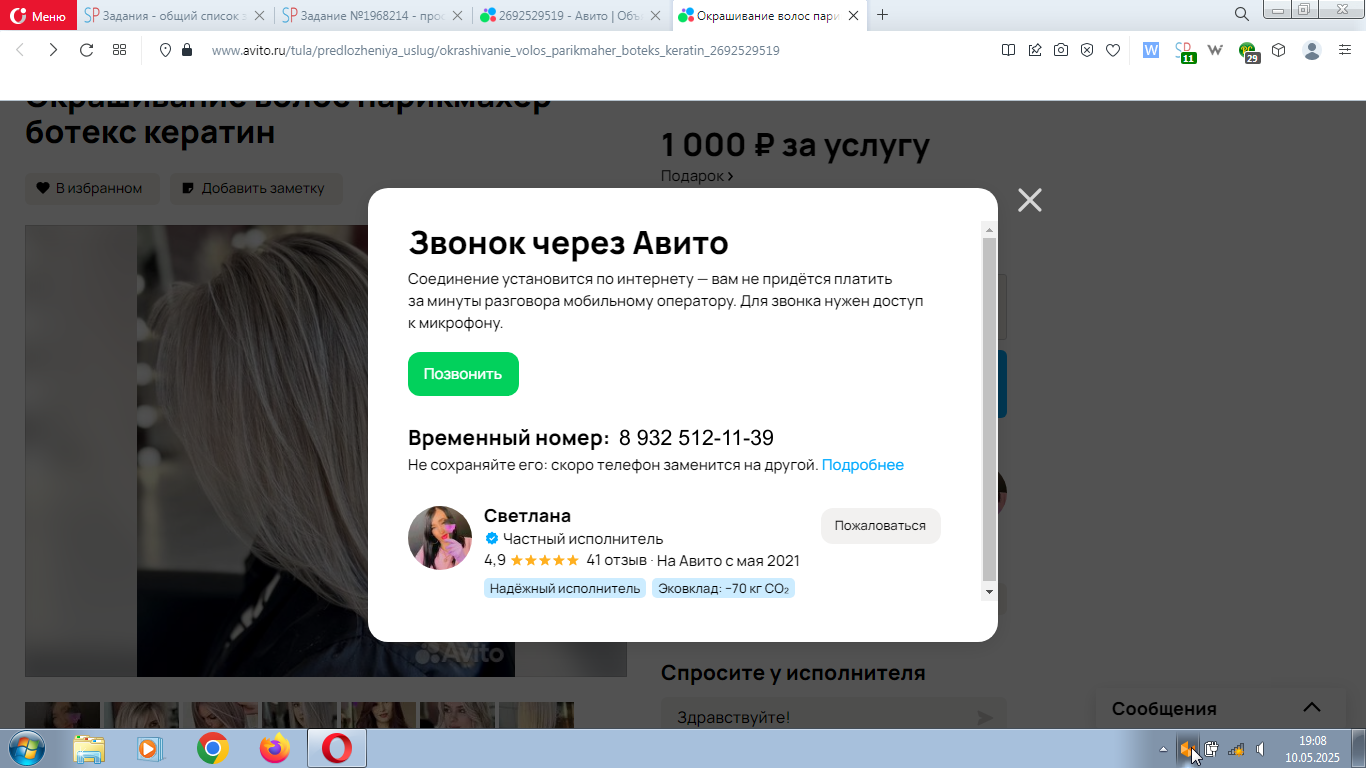Open Firefox from taskbar

274,748
